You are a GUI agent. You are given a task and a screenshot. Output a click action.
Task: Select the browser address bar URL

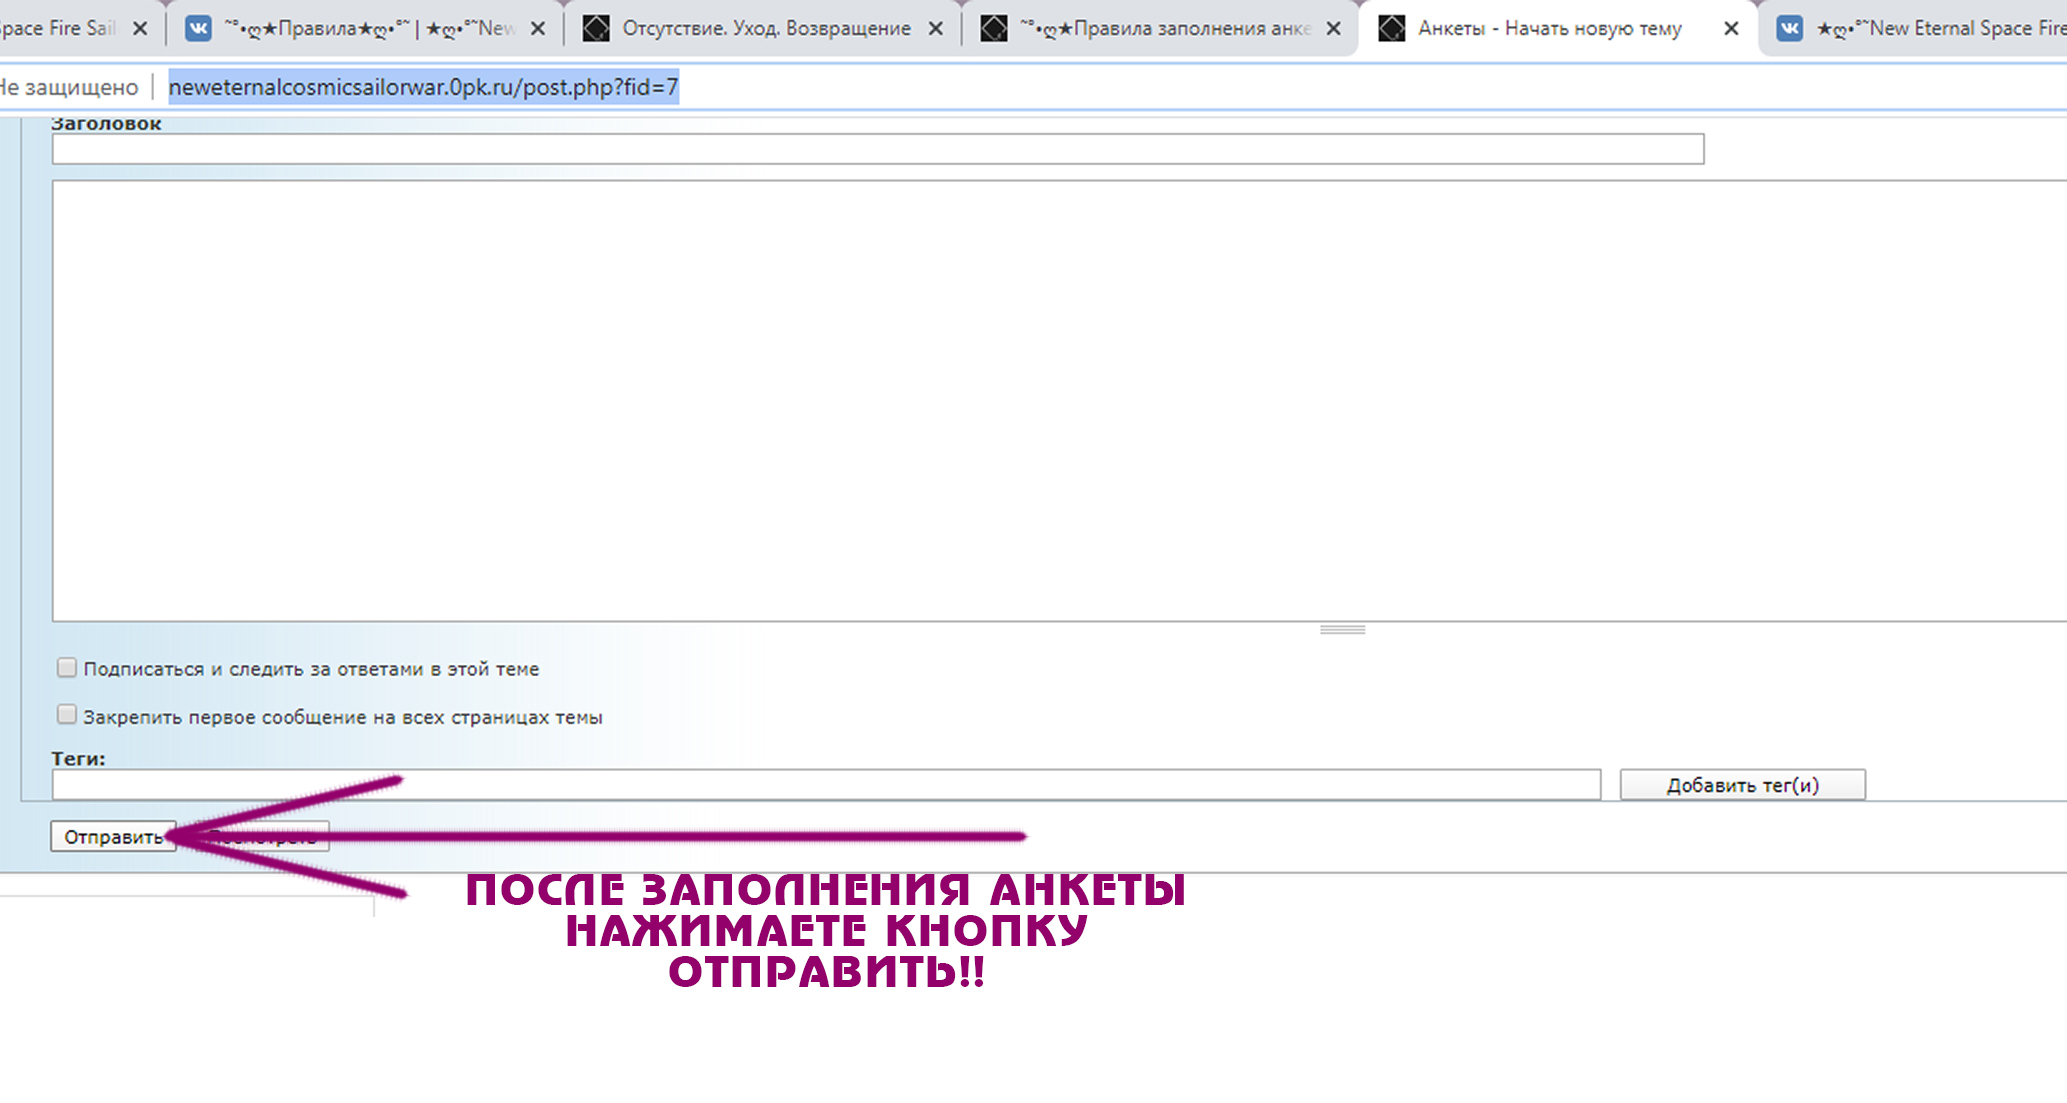pyautogui.click(x=423, y=87)
